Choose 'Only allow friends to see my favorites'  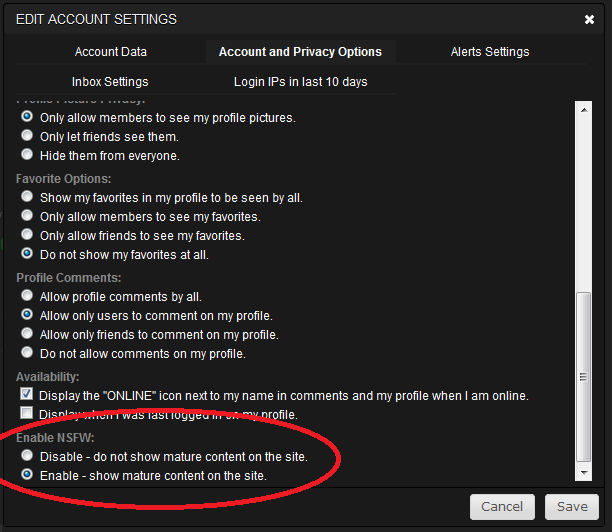[27, 235]
